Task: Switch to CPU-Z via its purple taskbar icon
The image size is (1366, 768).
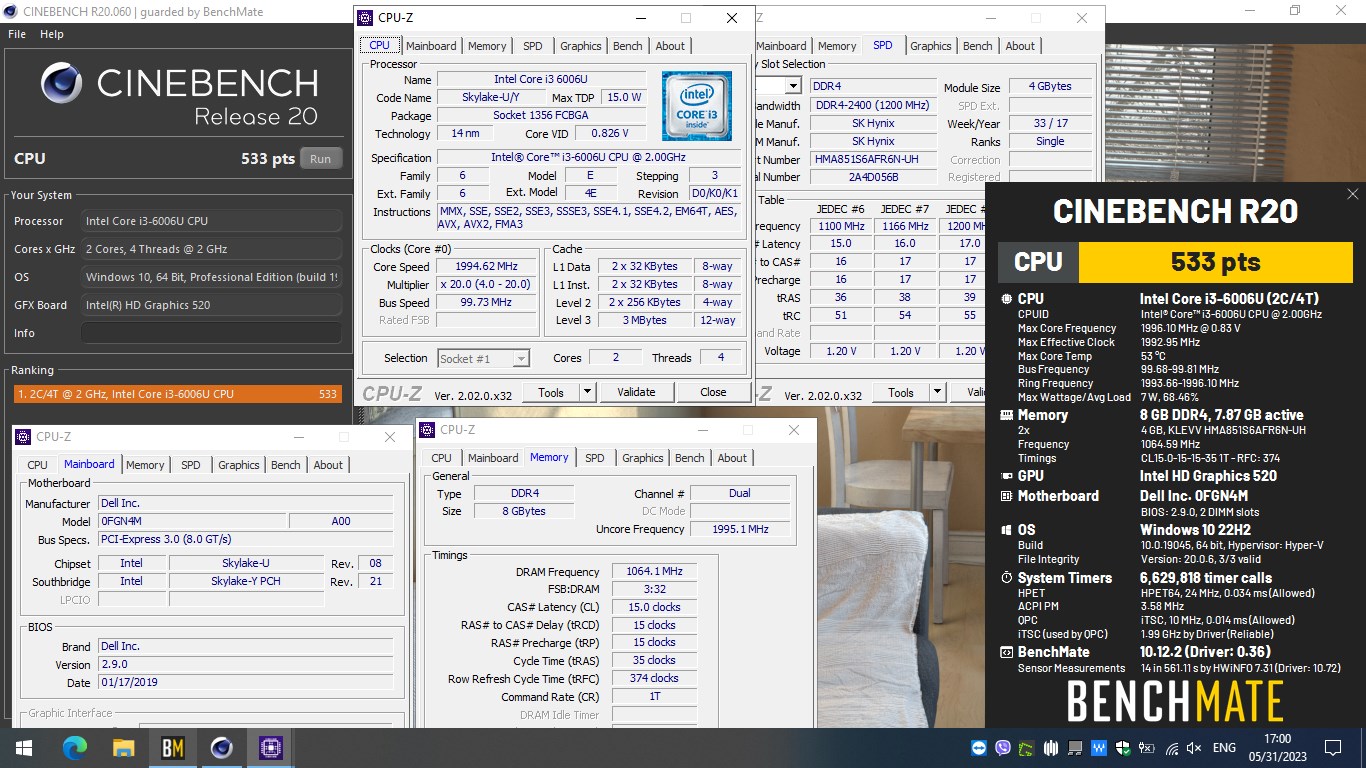Action: (x=270, y=747)
